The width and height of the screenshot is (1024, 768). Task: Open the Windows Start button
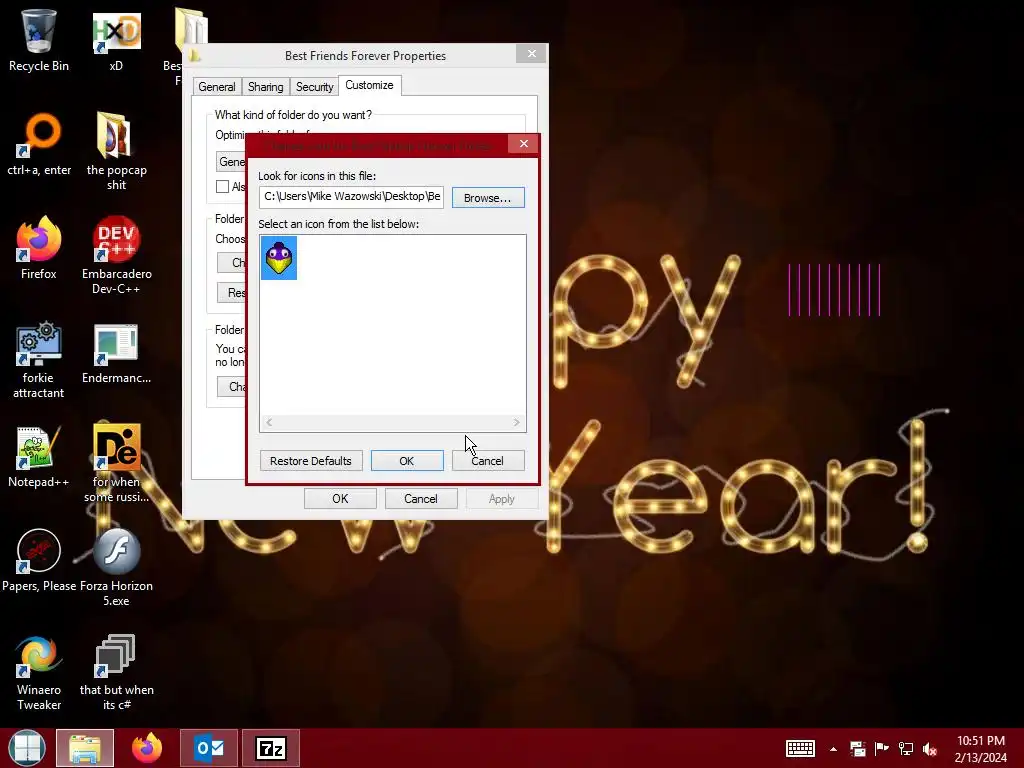27,748
